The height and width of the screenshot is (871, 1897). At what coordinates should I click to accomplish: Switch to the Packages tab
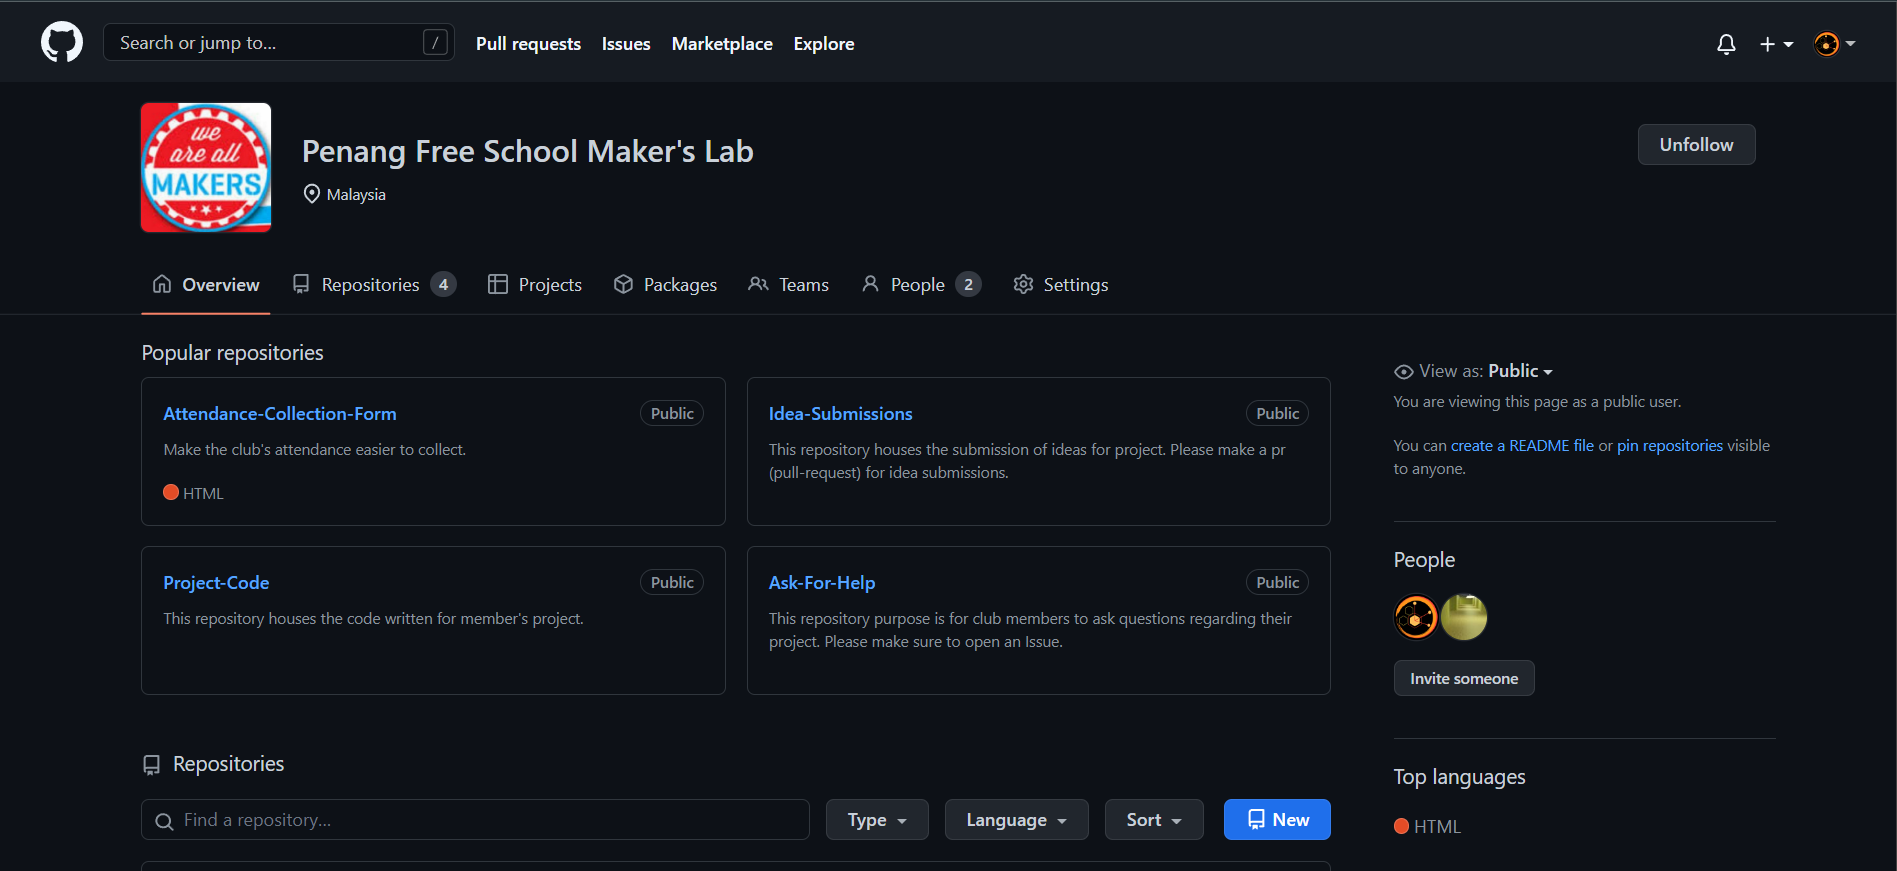pyautogui.click(x=665, y=285)
